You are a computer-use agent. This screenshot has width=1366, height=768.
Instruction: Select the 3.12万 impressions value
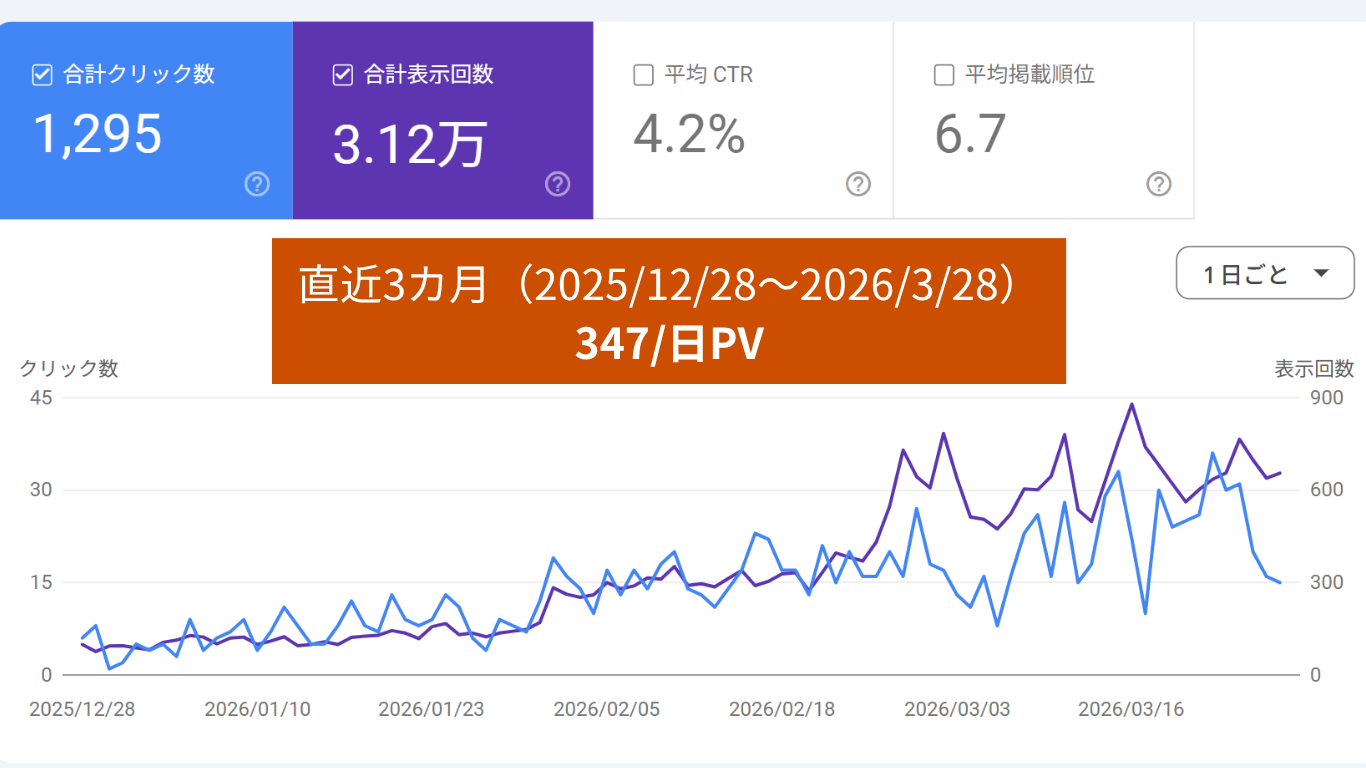tap(409, 144)
